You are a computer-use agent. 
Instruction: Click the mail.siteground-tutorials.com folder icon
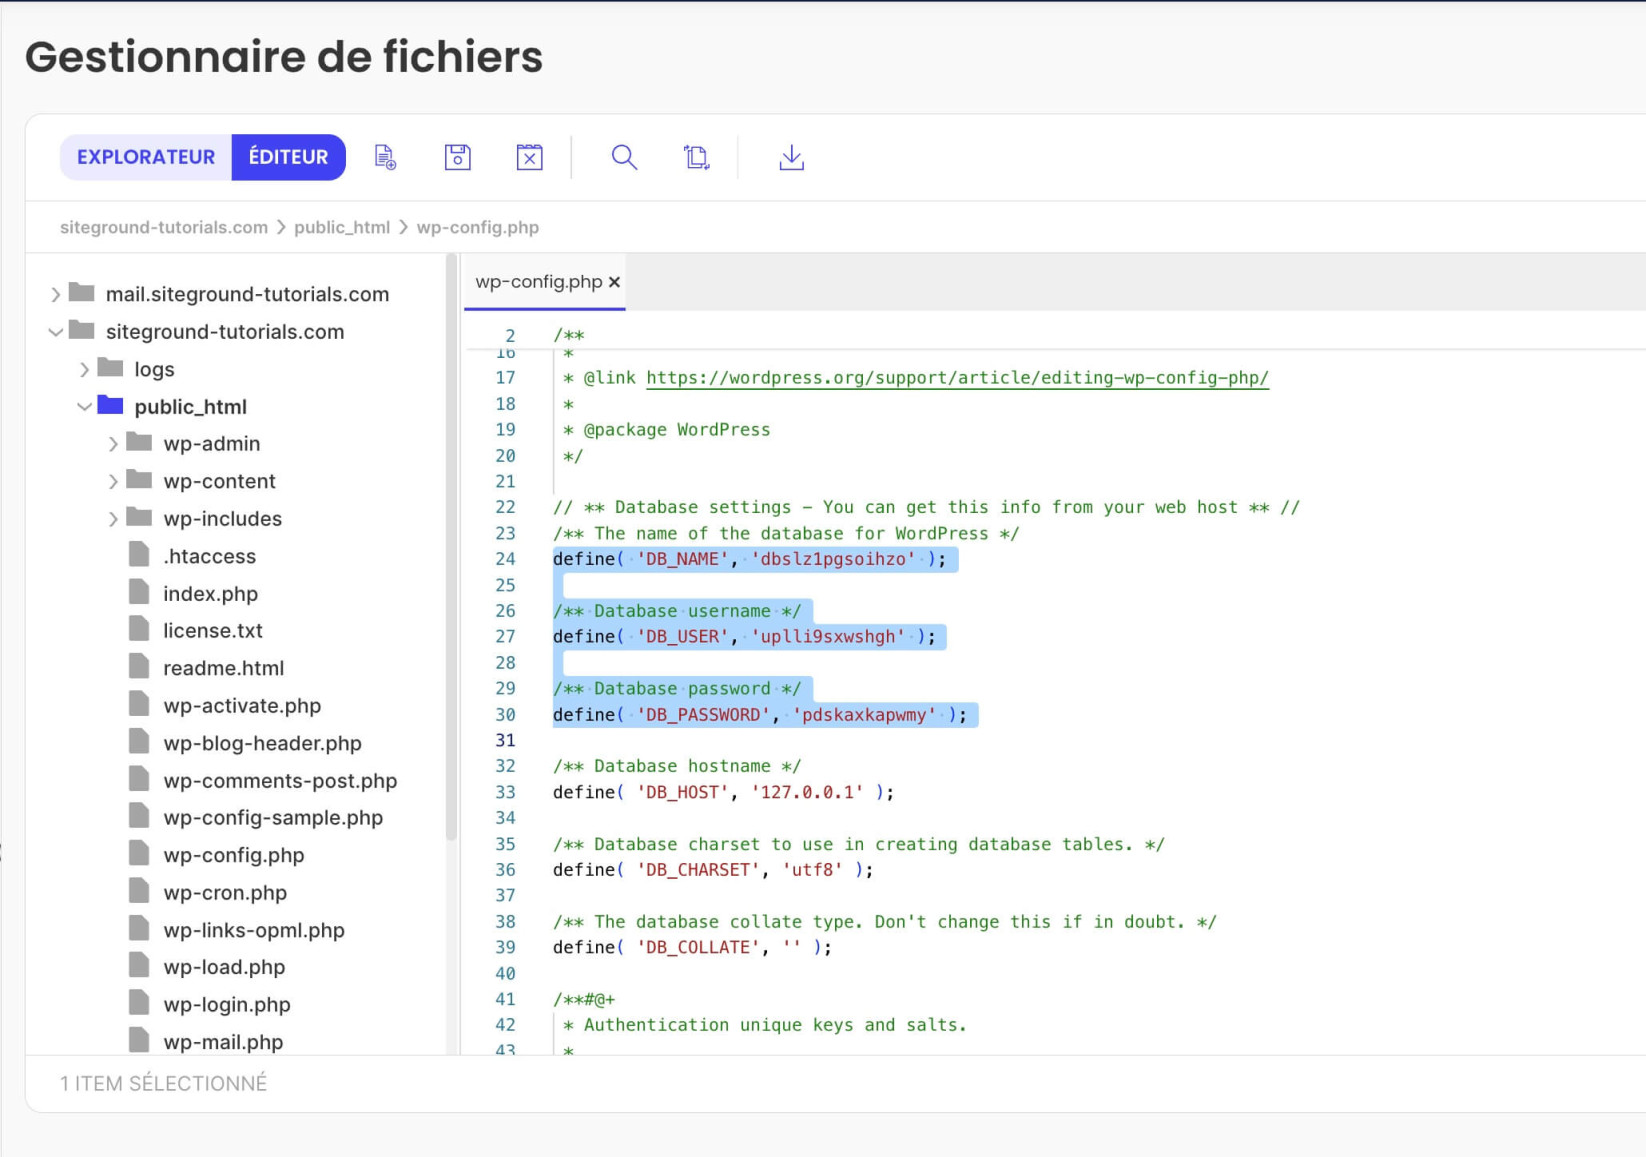[x=82, y=293]
